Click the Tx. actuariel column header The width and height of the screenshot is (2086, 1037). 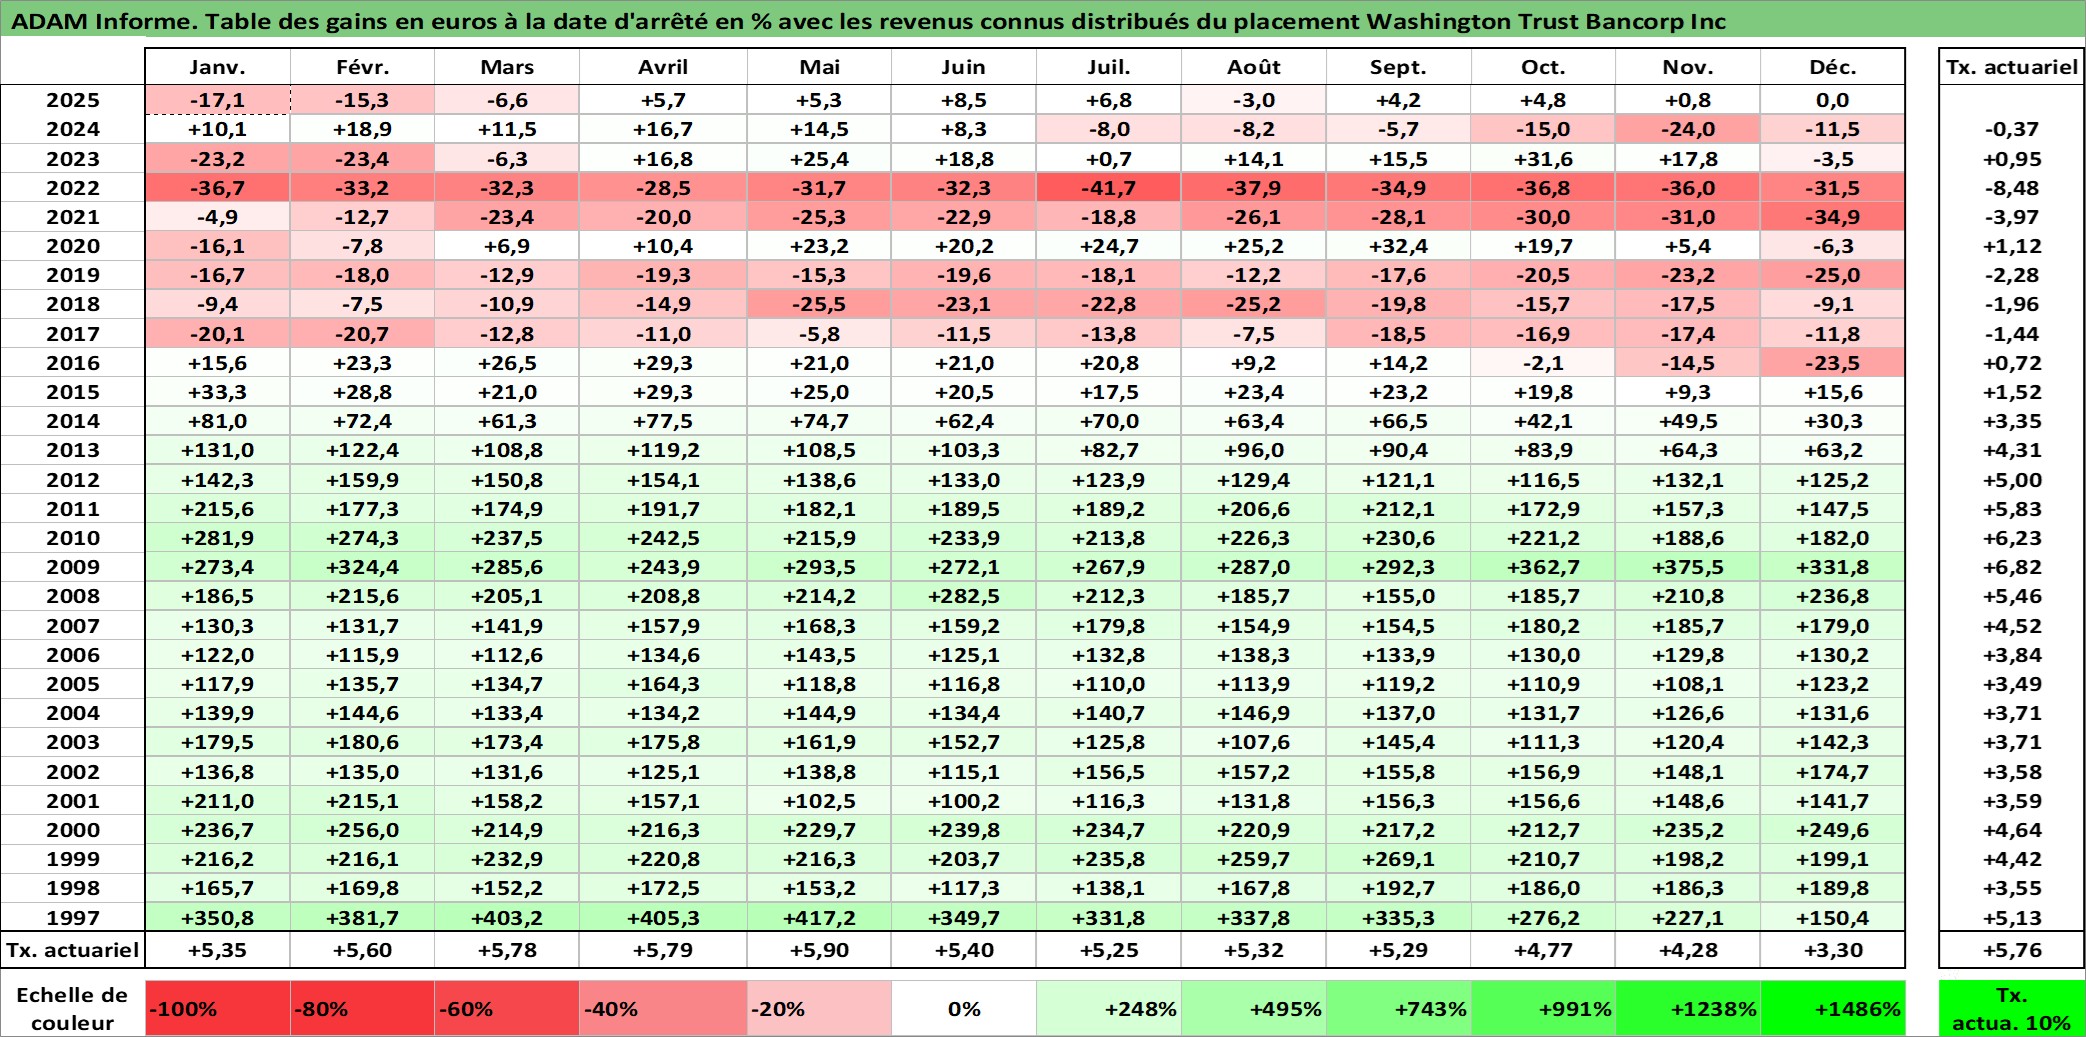click(2011, 67)
